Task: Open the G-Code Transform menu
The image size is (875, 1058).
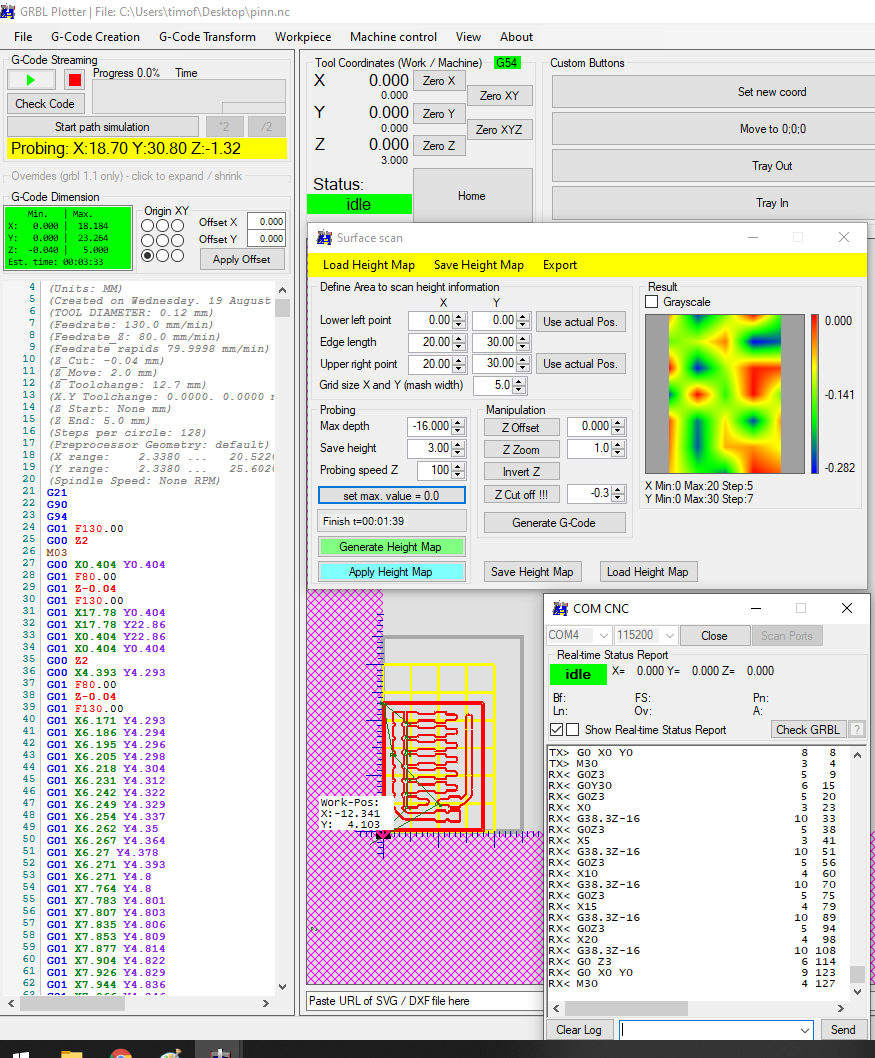Action: click(207, 37)
